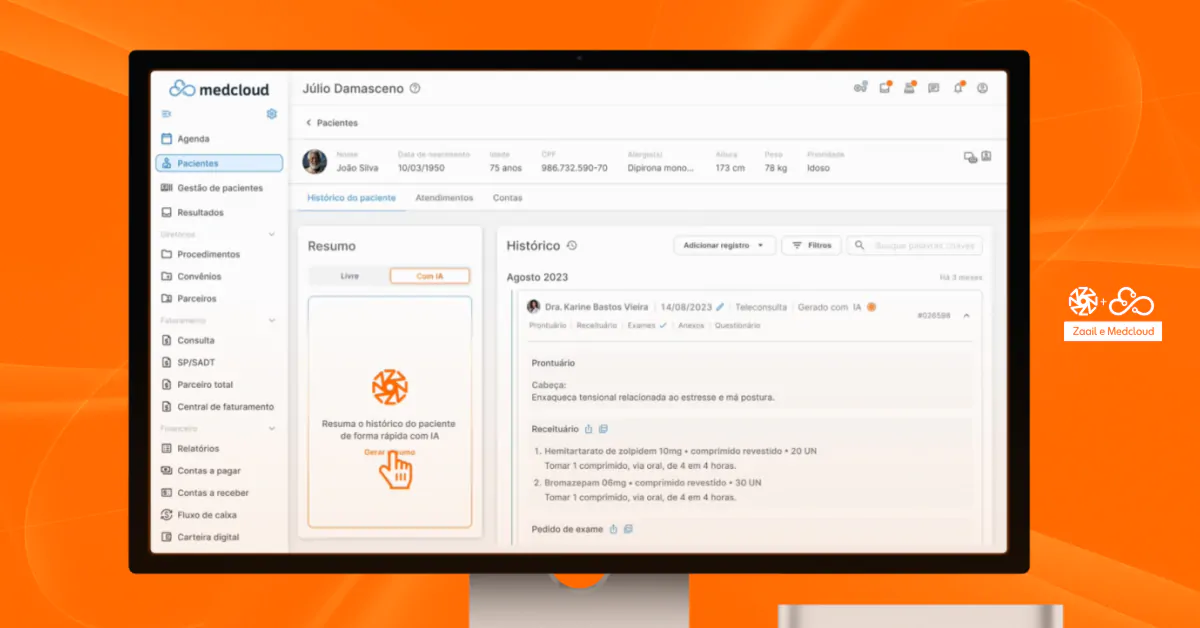
Task: Edit the 14/08/2023 record with pencil icon
Action: click(x=720, y=307)
